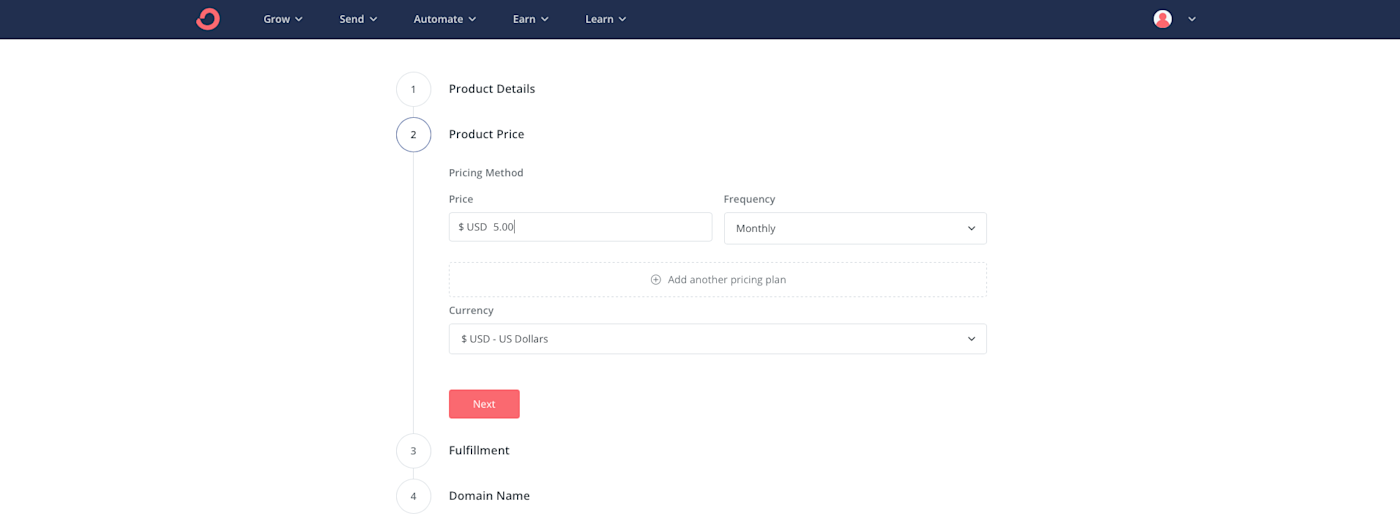Select step 2 circle
The height and width of the screenshot is (527, 1400).
click(413, 134)
